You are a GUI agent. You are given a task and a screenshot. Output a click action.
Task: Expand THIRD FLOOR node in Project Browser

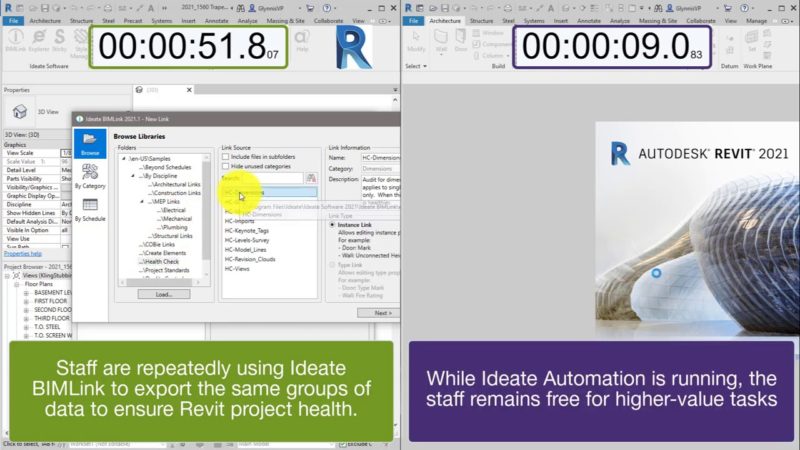(26, 318)
